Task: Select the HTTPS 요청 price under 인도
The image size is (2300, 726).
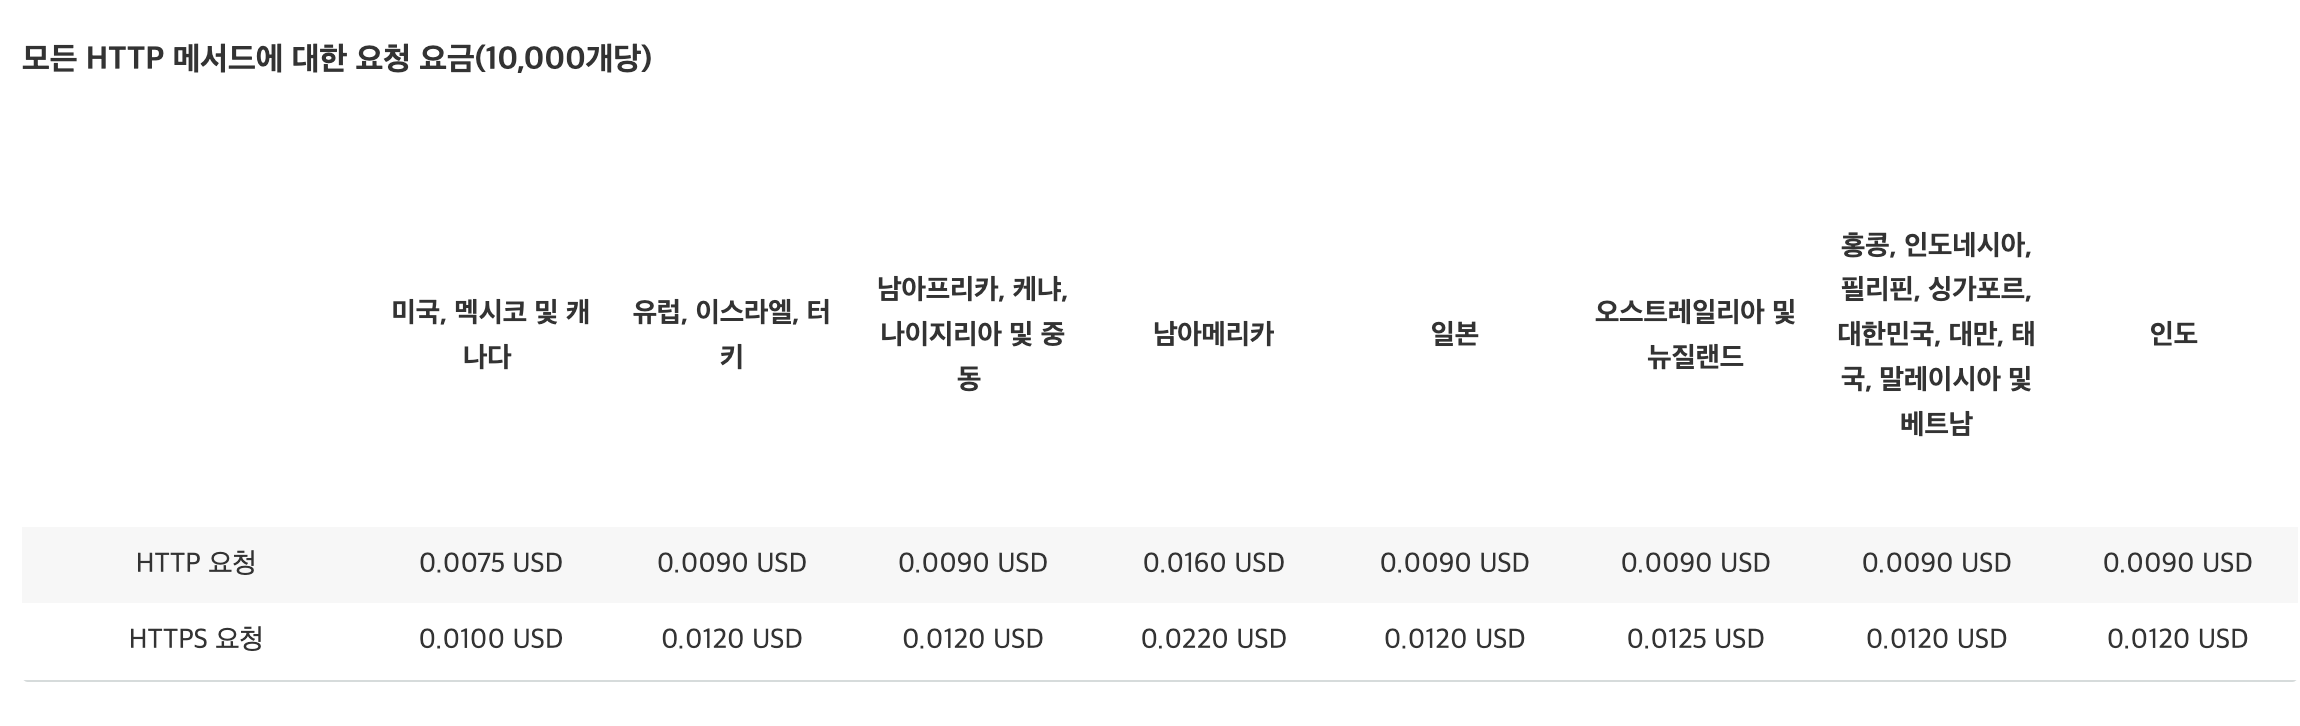Action: [2178, 639]
